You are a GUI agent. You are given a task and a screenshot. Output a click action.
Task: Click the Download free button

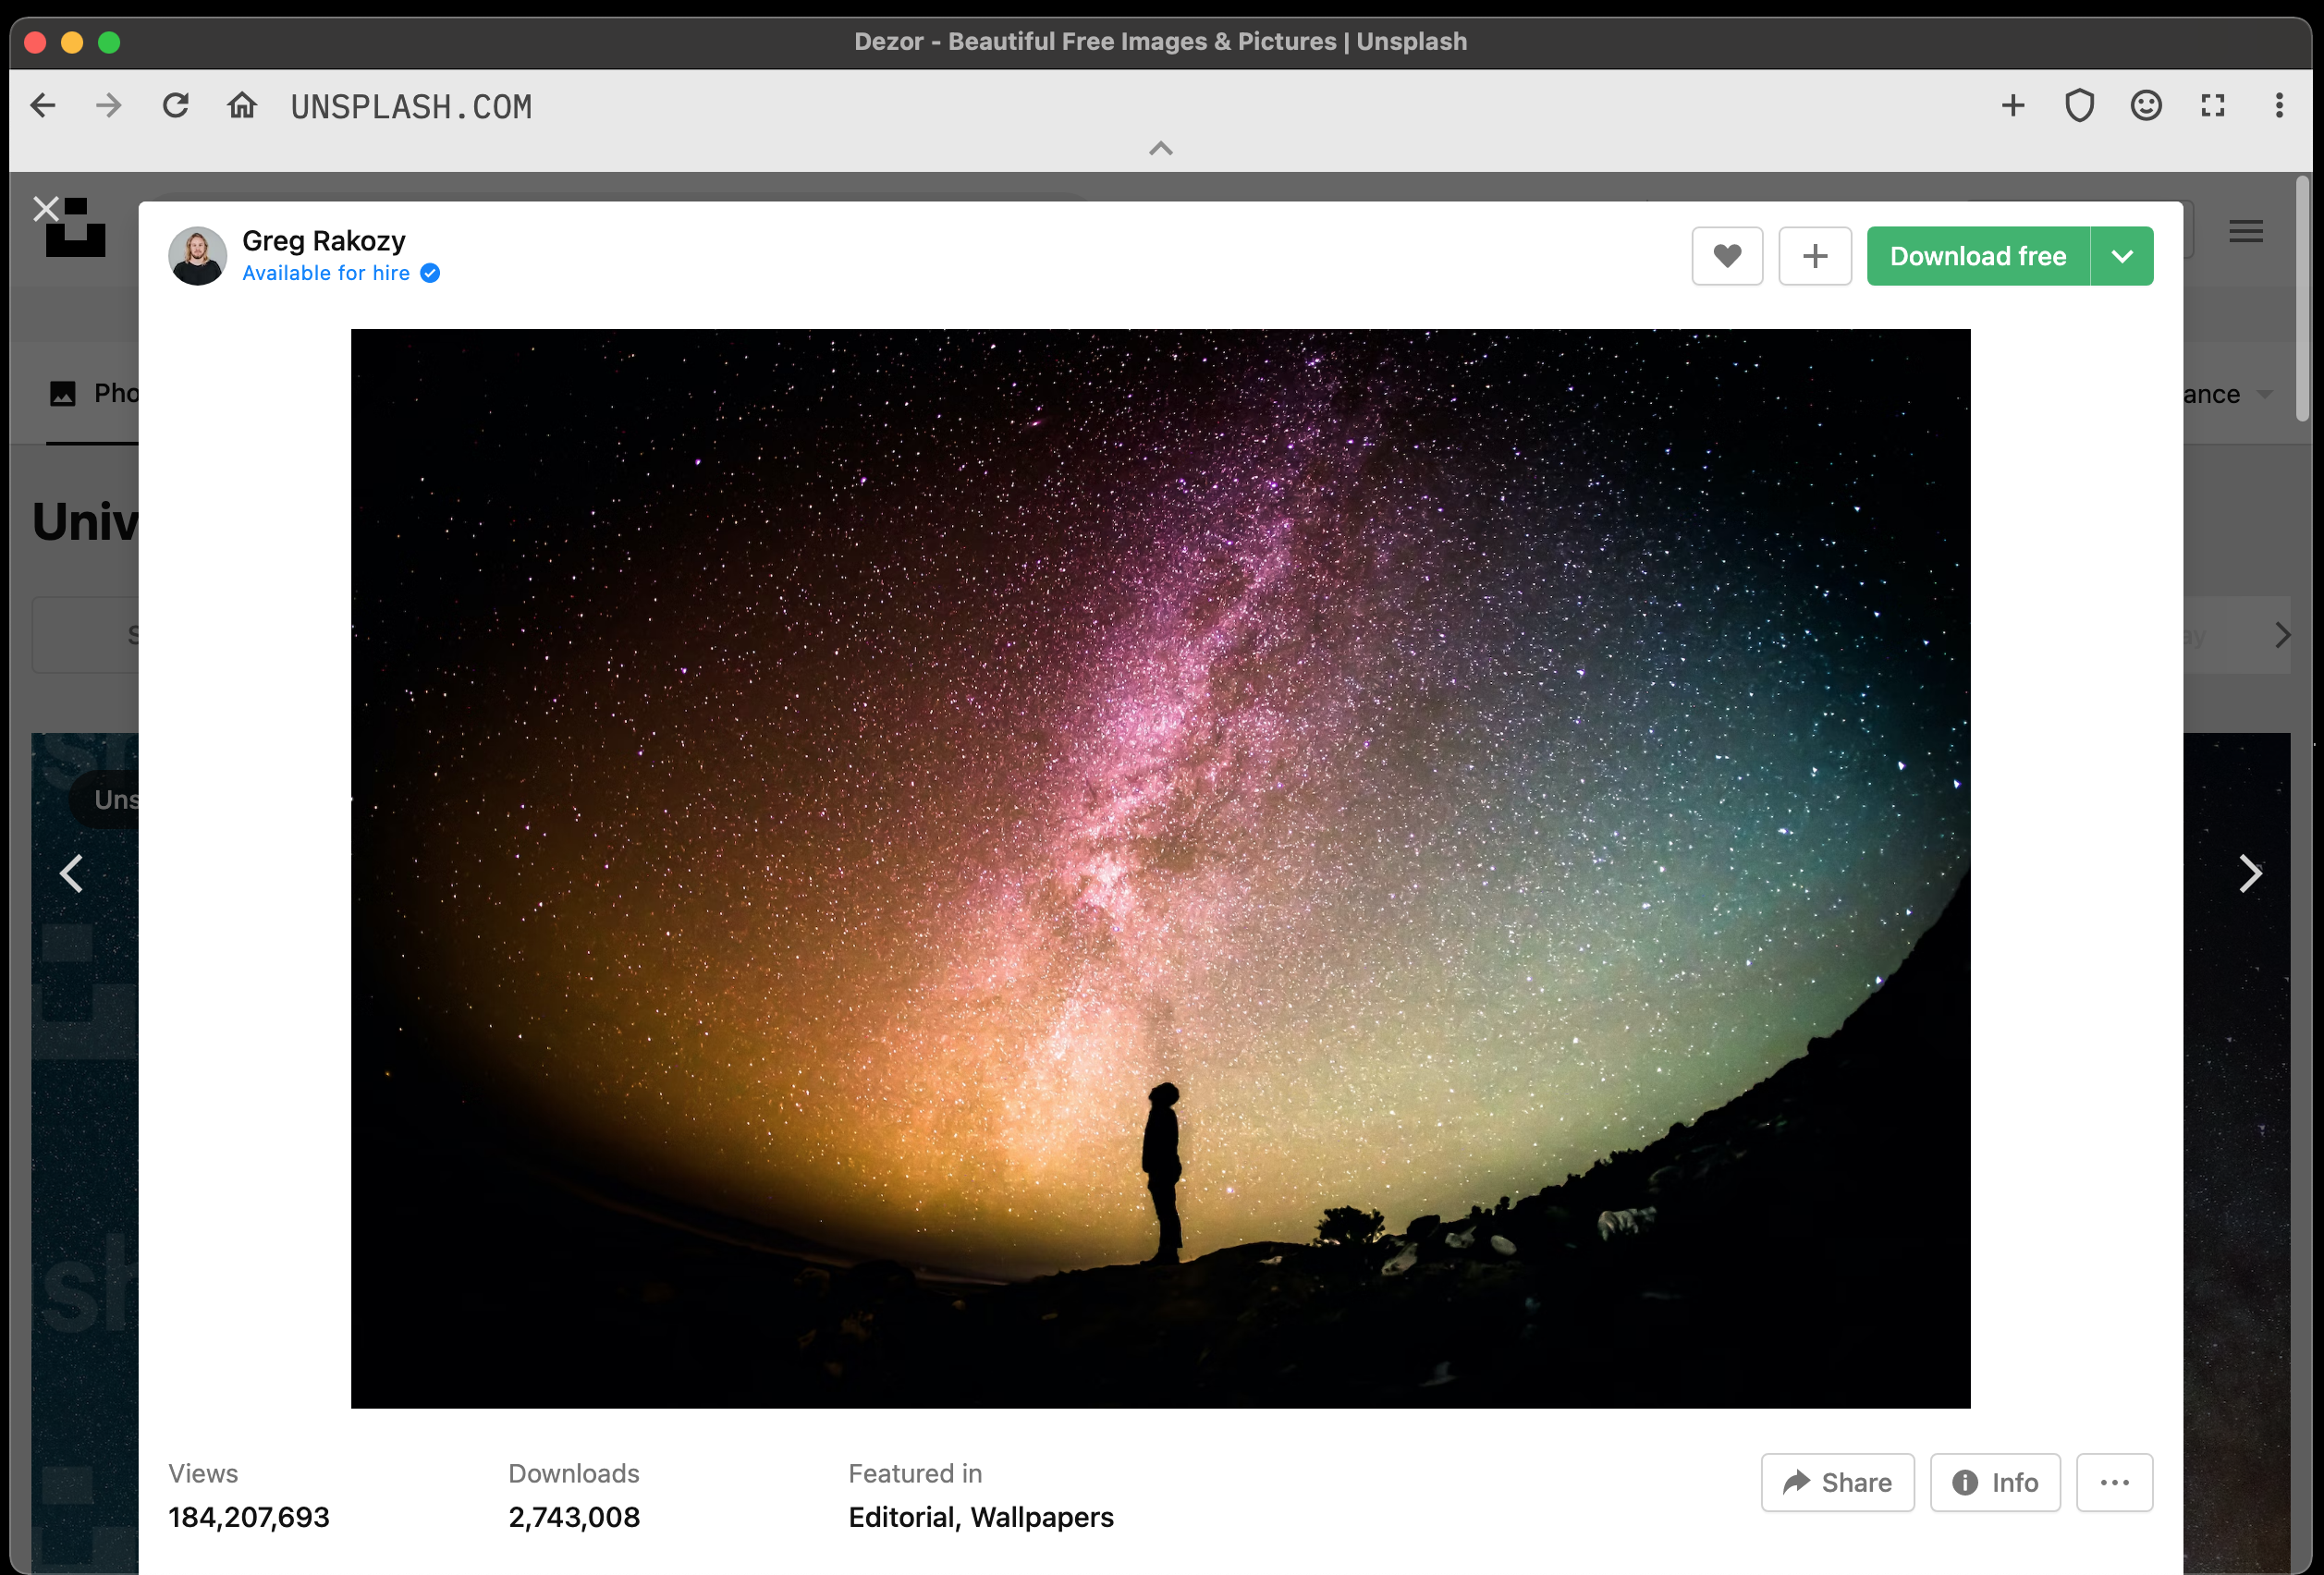pos(1977,256)
